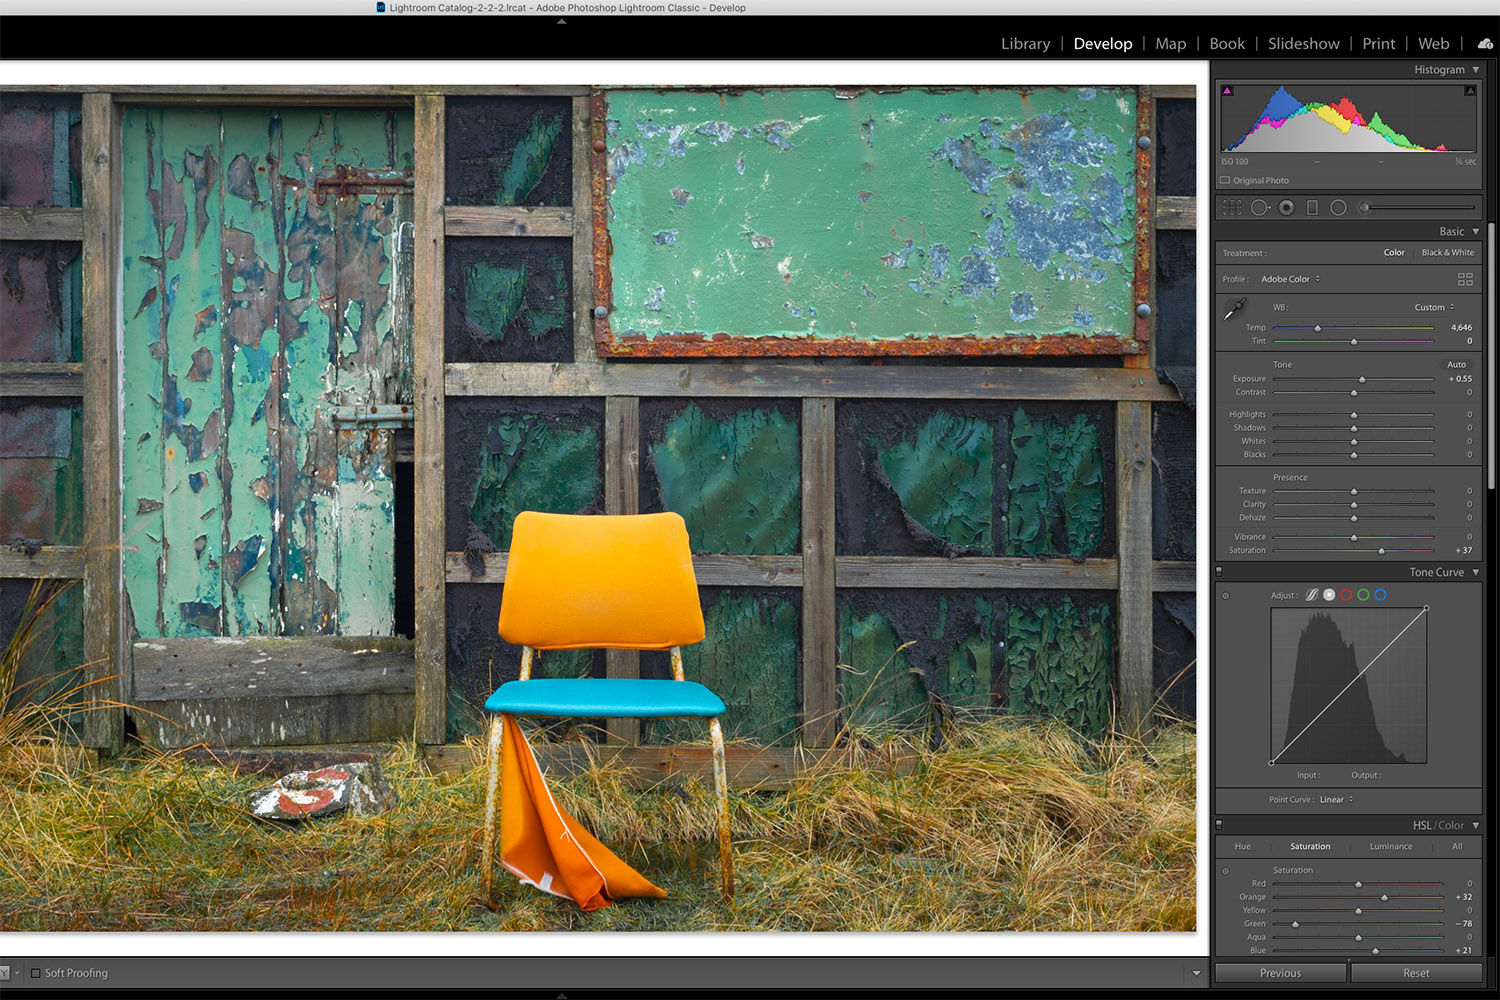Click the Previous button

(1280, 973)
